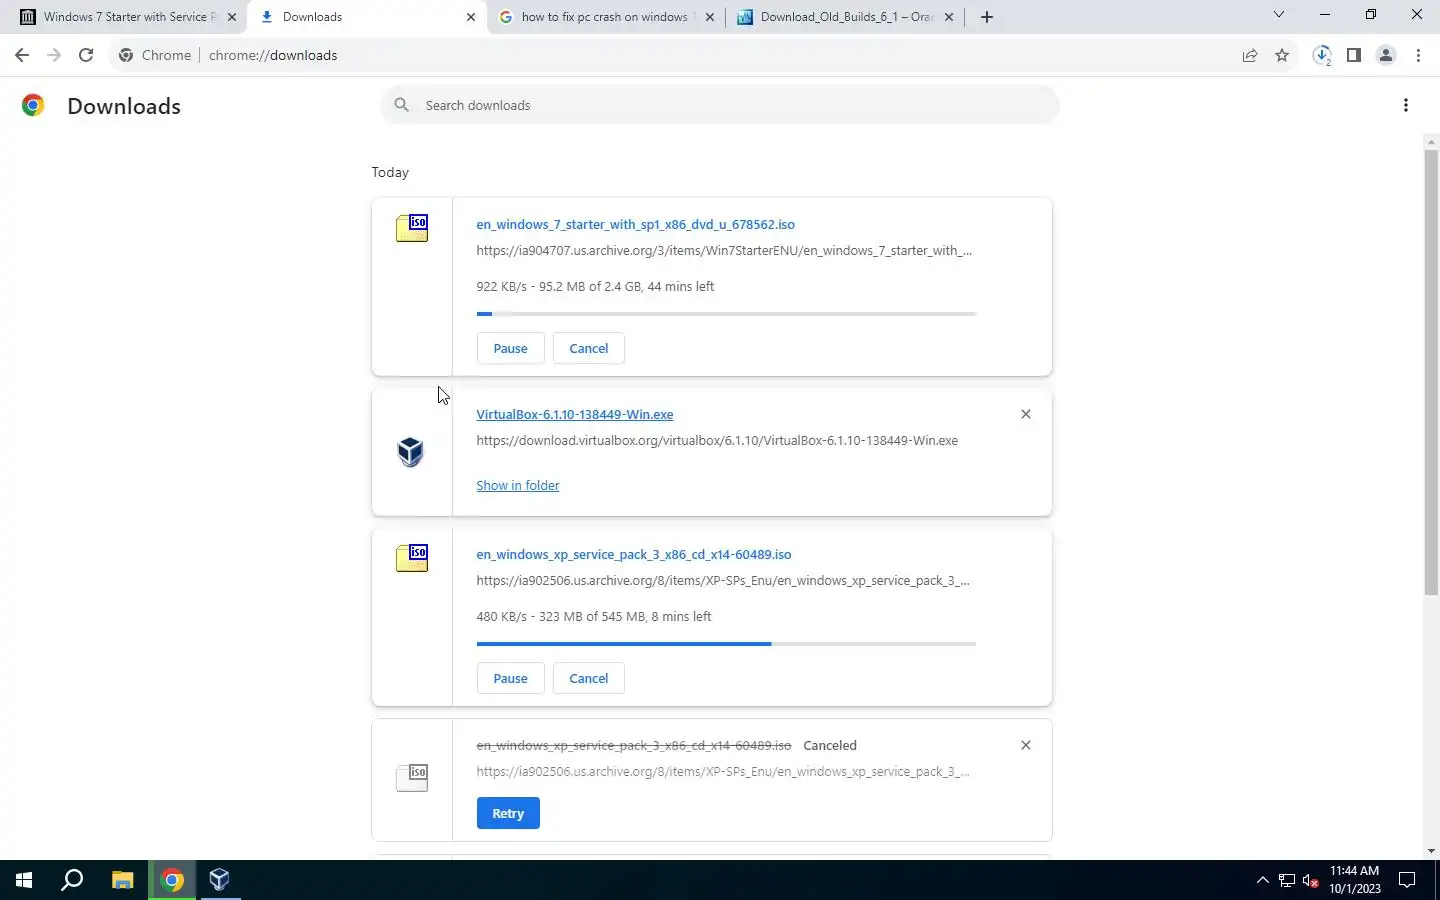Image resolution: width=1440 pixels, height=900 pixels.
Task: Click the Windows 7 iso download progress bar
Action: [726, 314]
